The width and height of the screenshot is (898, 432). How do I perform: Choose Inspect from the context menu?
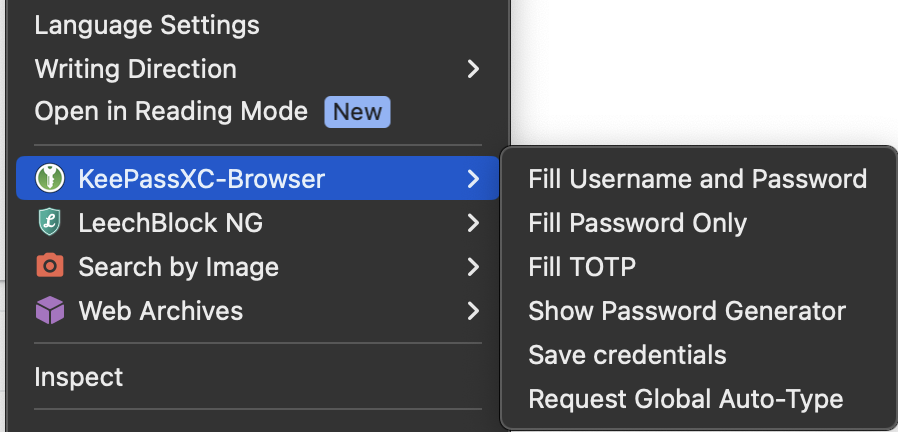click(x=79, y=377)
